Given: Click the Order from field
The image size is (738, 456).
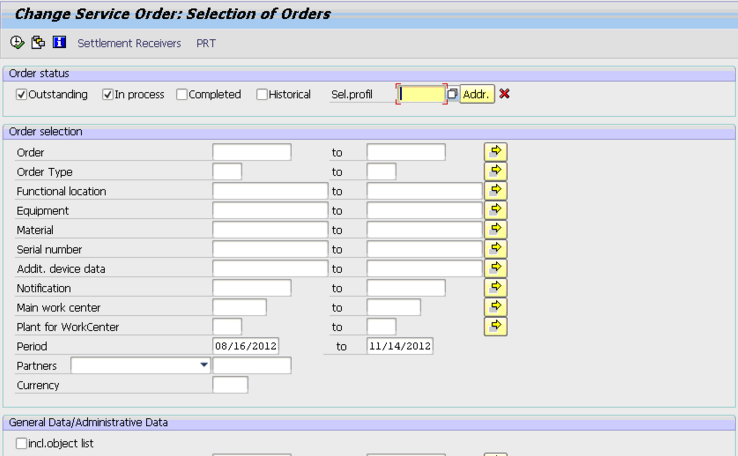Looking at the screenshot, I should coord(252,152).
